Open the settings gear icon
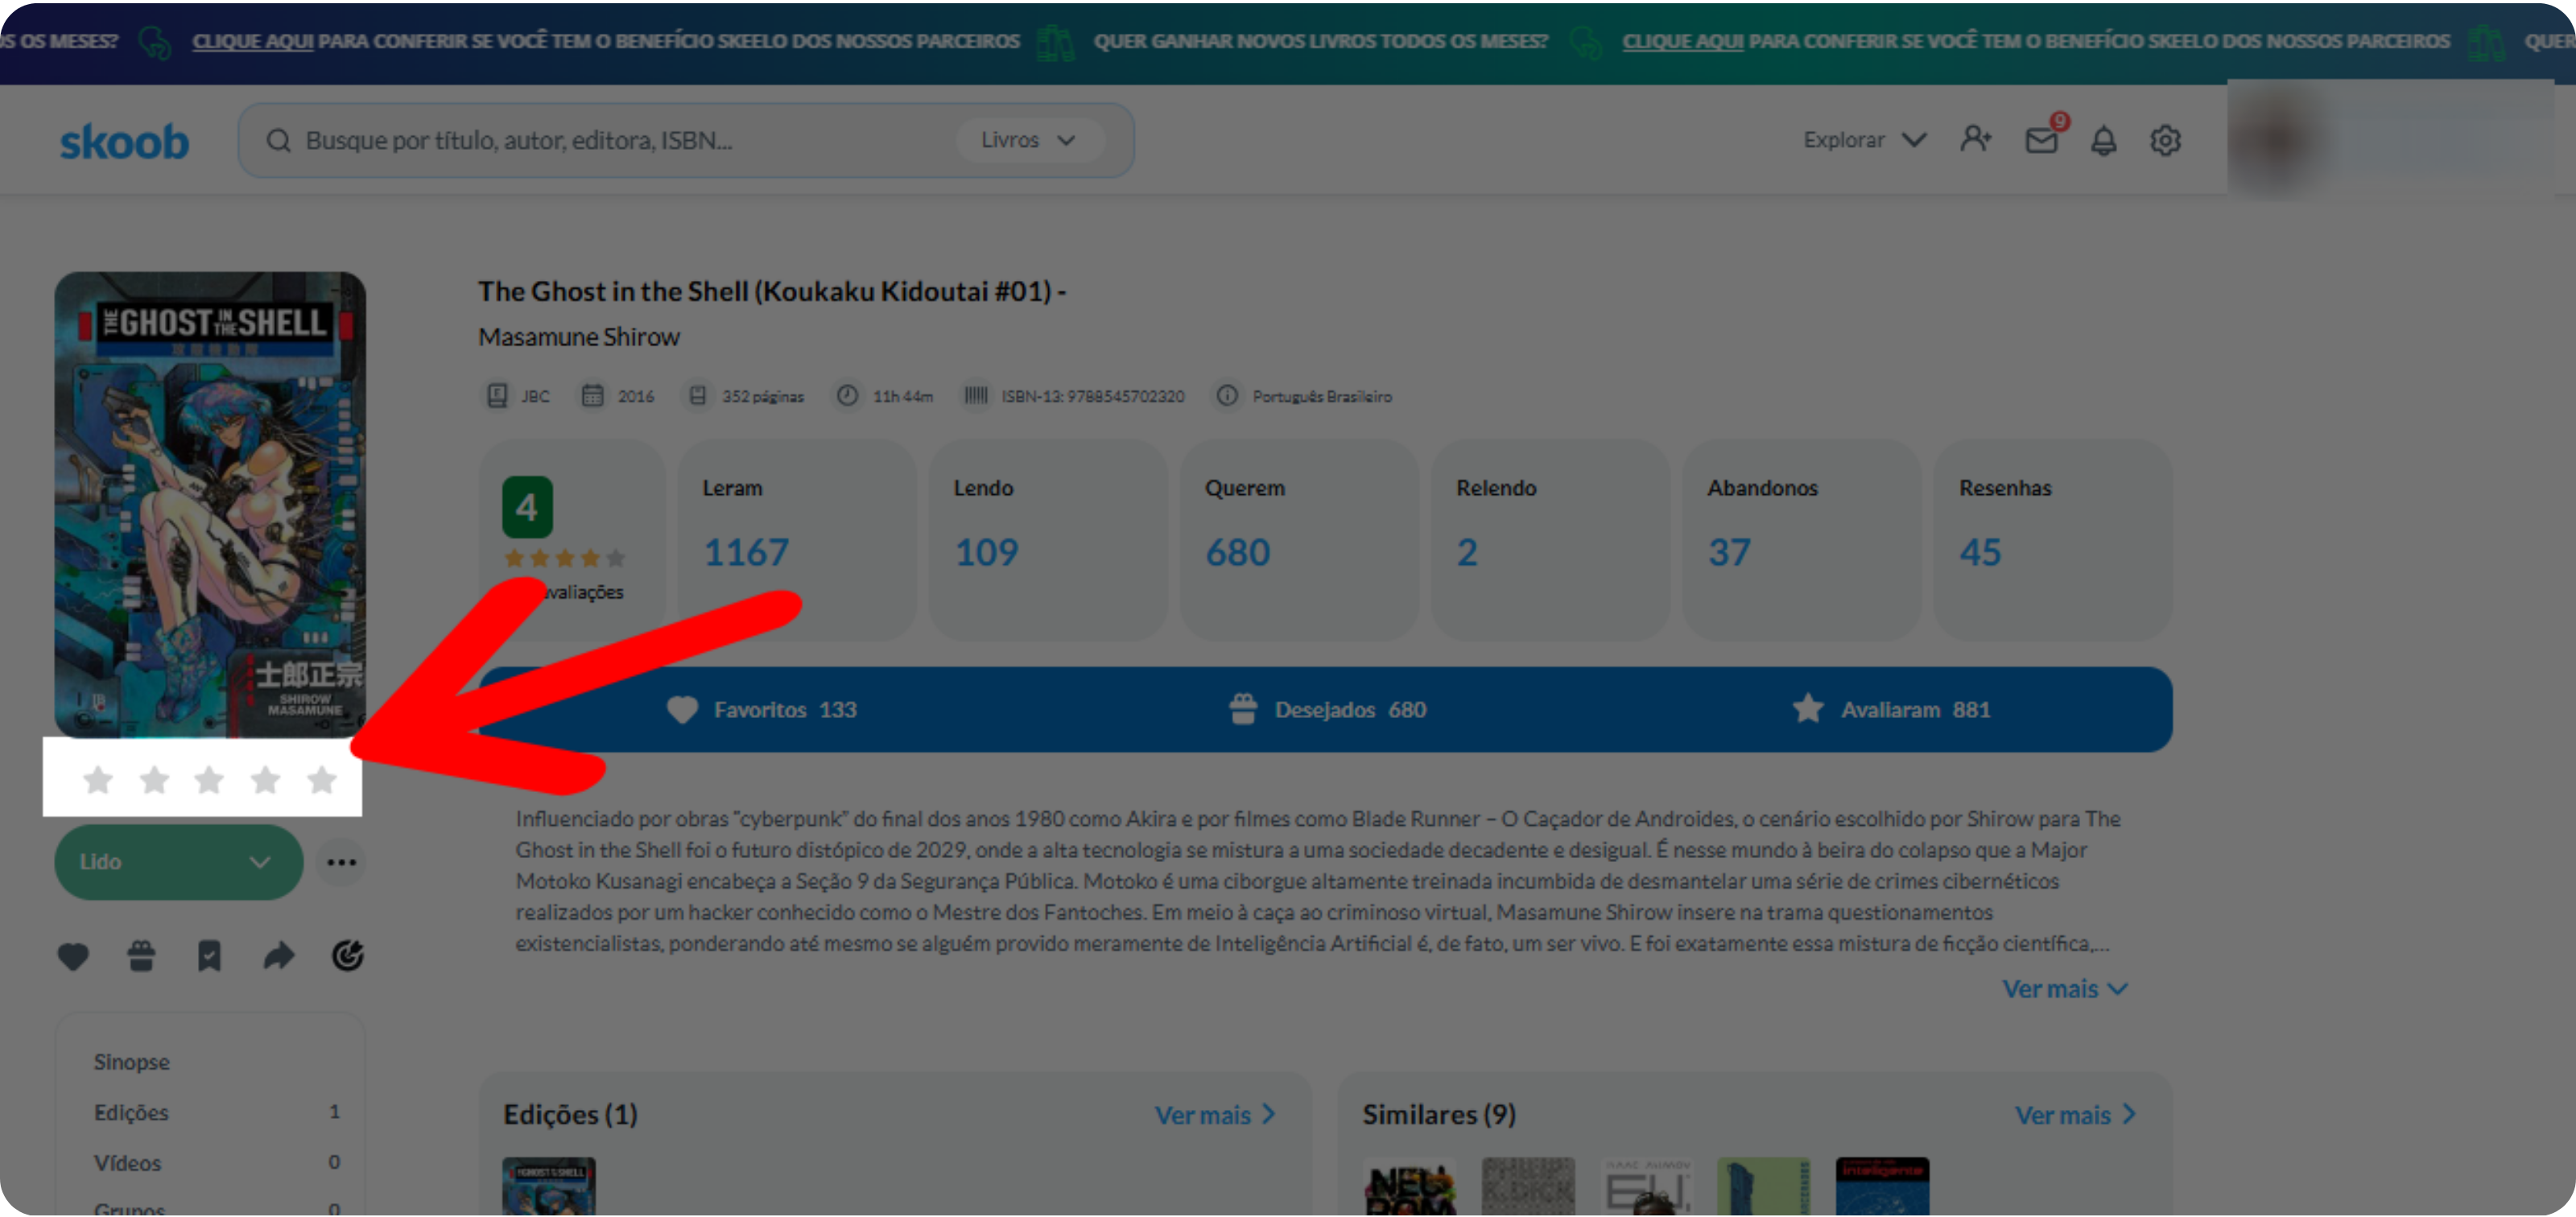2576x1217 pixels. [2165, 140]
